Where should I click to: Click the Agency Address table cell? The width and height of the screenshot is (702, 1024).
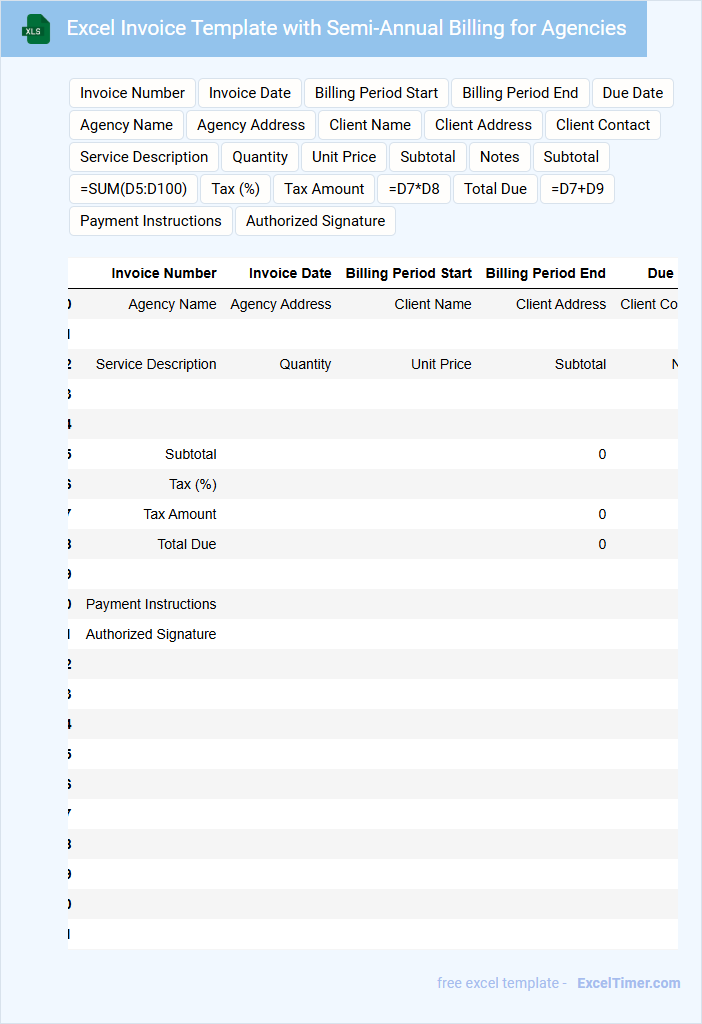click(281, 304)
